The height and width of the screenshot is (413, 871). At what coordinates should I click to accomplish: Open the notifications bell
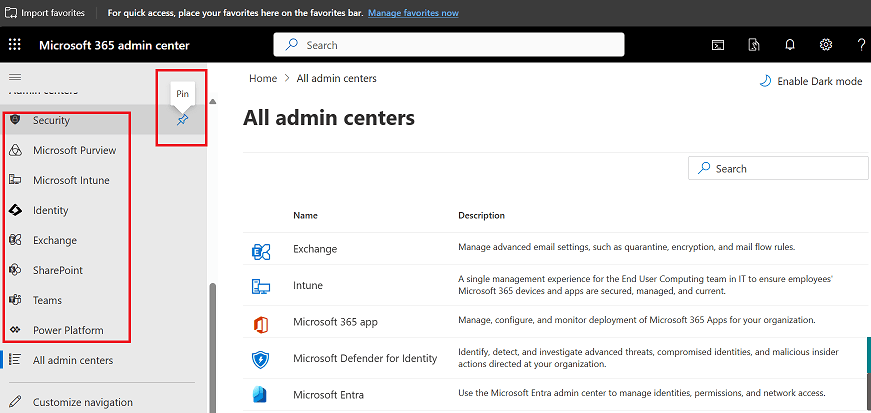pos(790,45)
